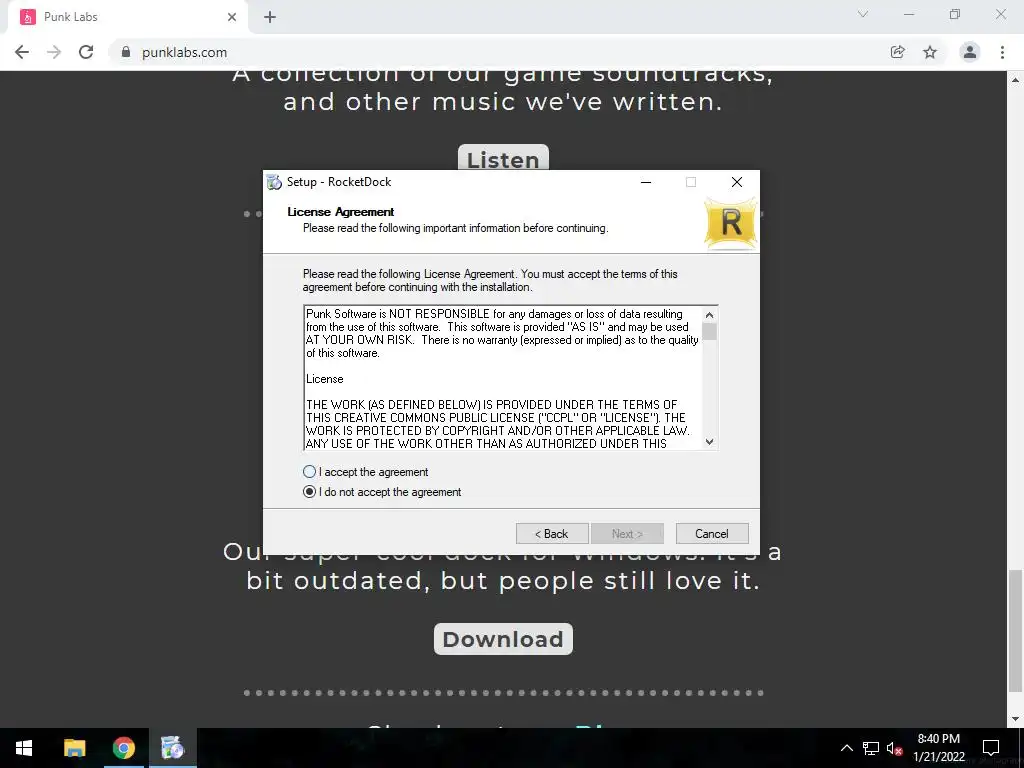
Task: Click the Listen button on the webpage
Action: 503,159
